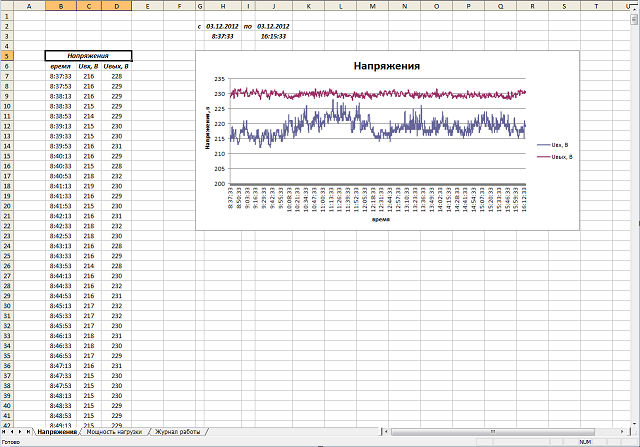The image size is (640, 447).
Task: Click the last-sheet navigation arrow
Action: click(x=28, y=431)
